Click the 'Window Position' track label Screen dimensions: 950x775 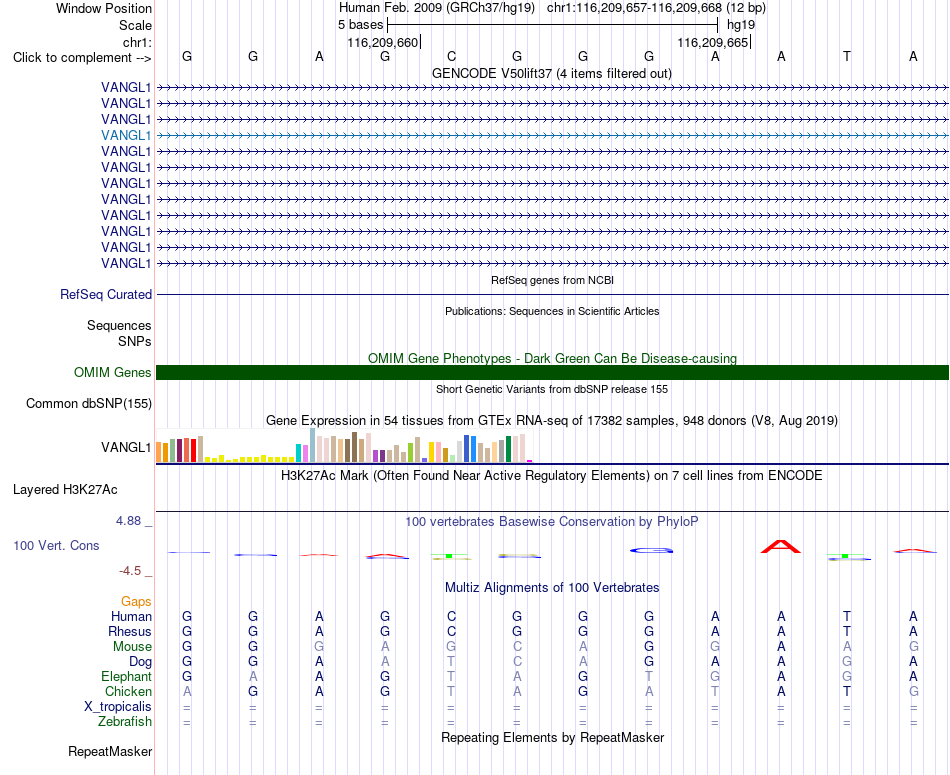(x=104, y=8)
